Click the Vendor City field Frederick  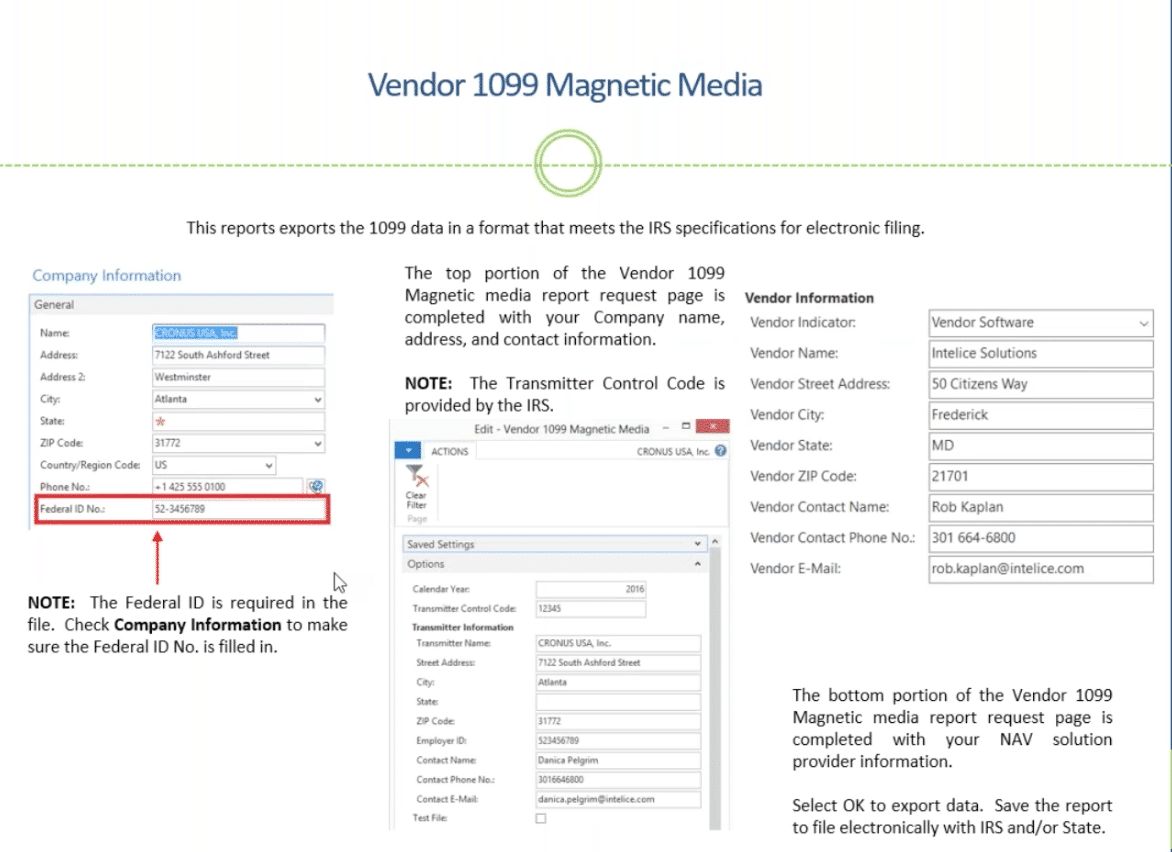click(1040, 415)
